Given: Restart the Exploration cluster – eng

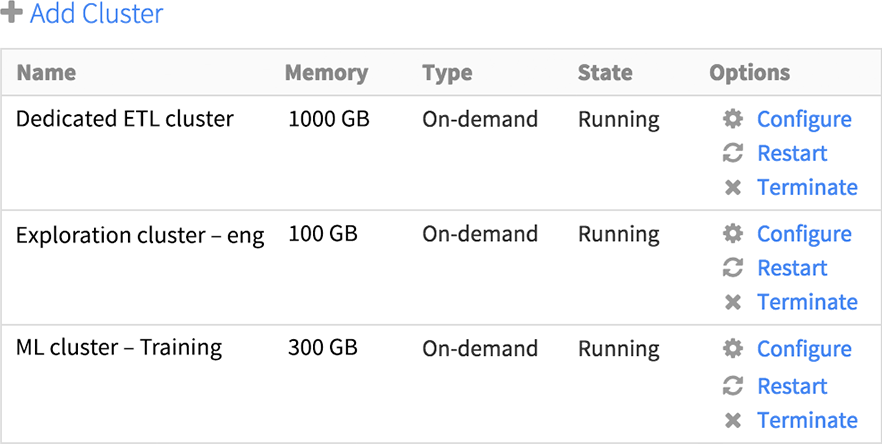Looking at the screenshot, I should click(x=792, y=268).
